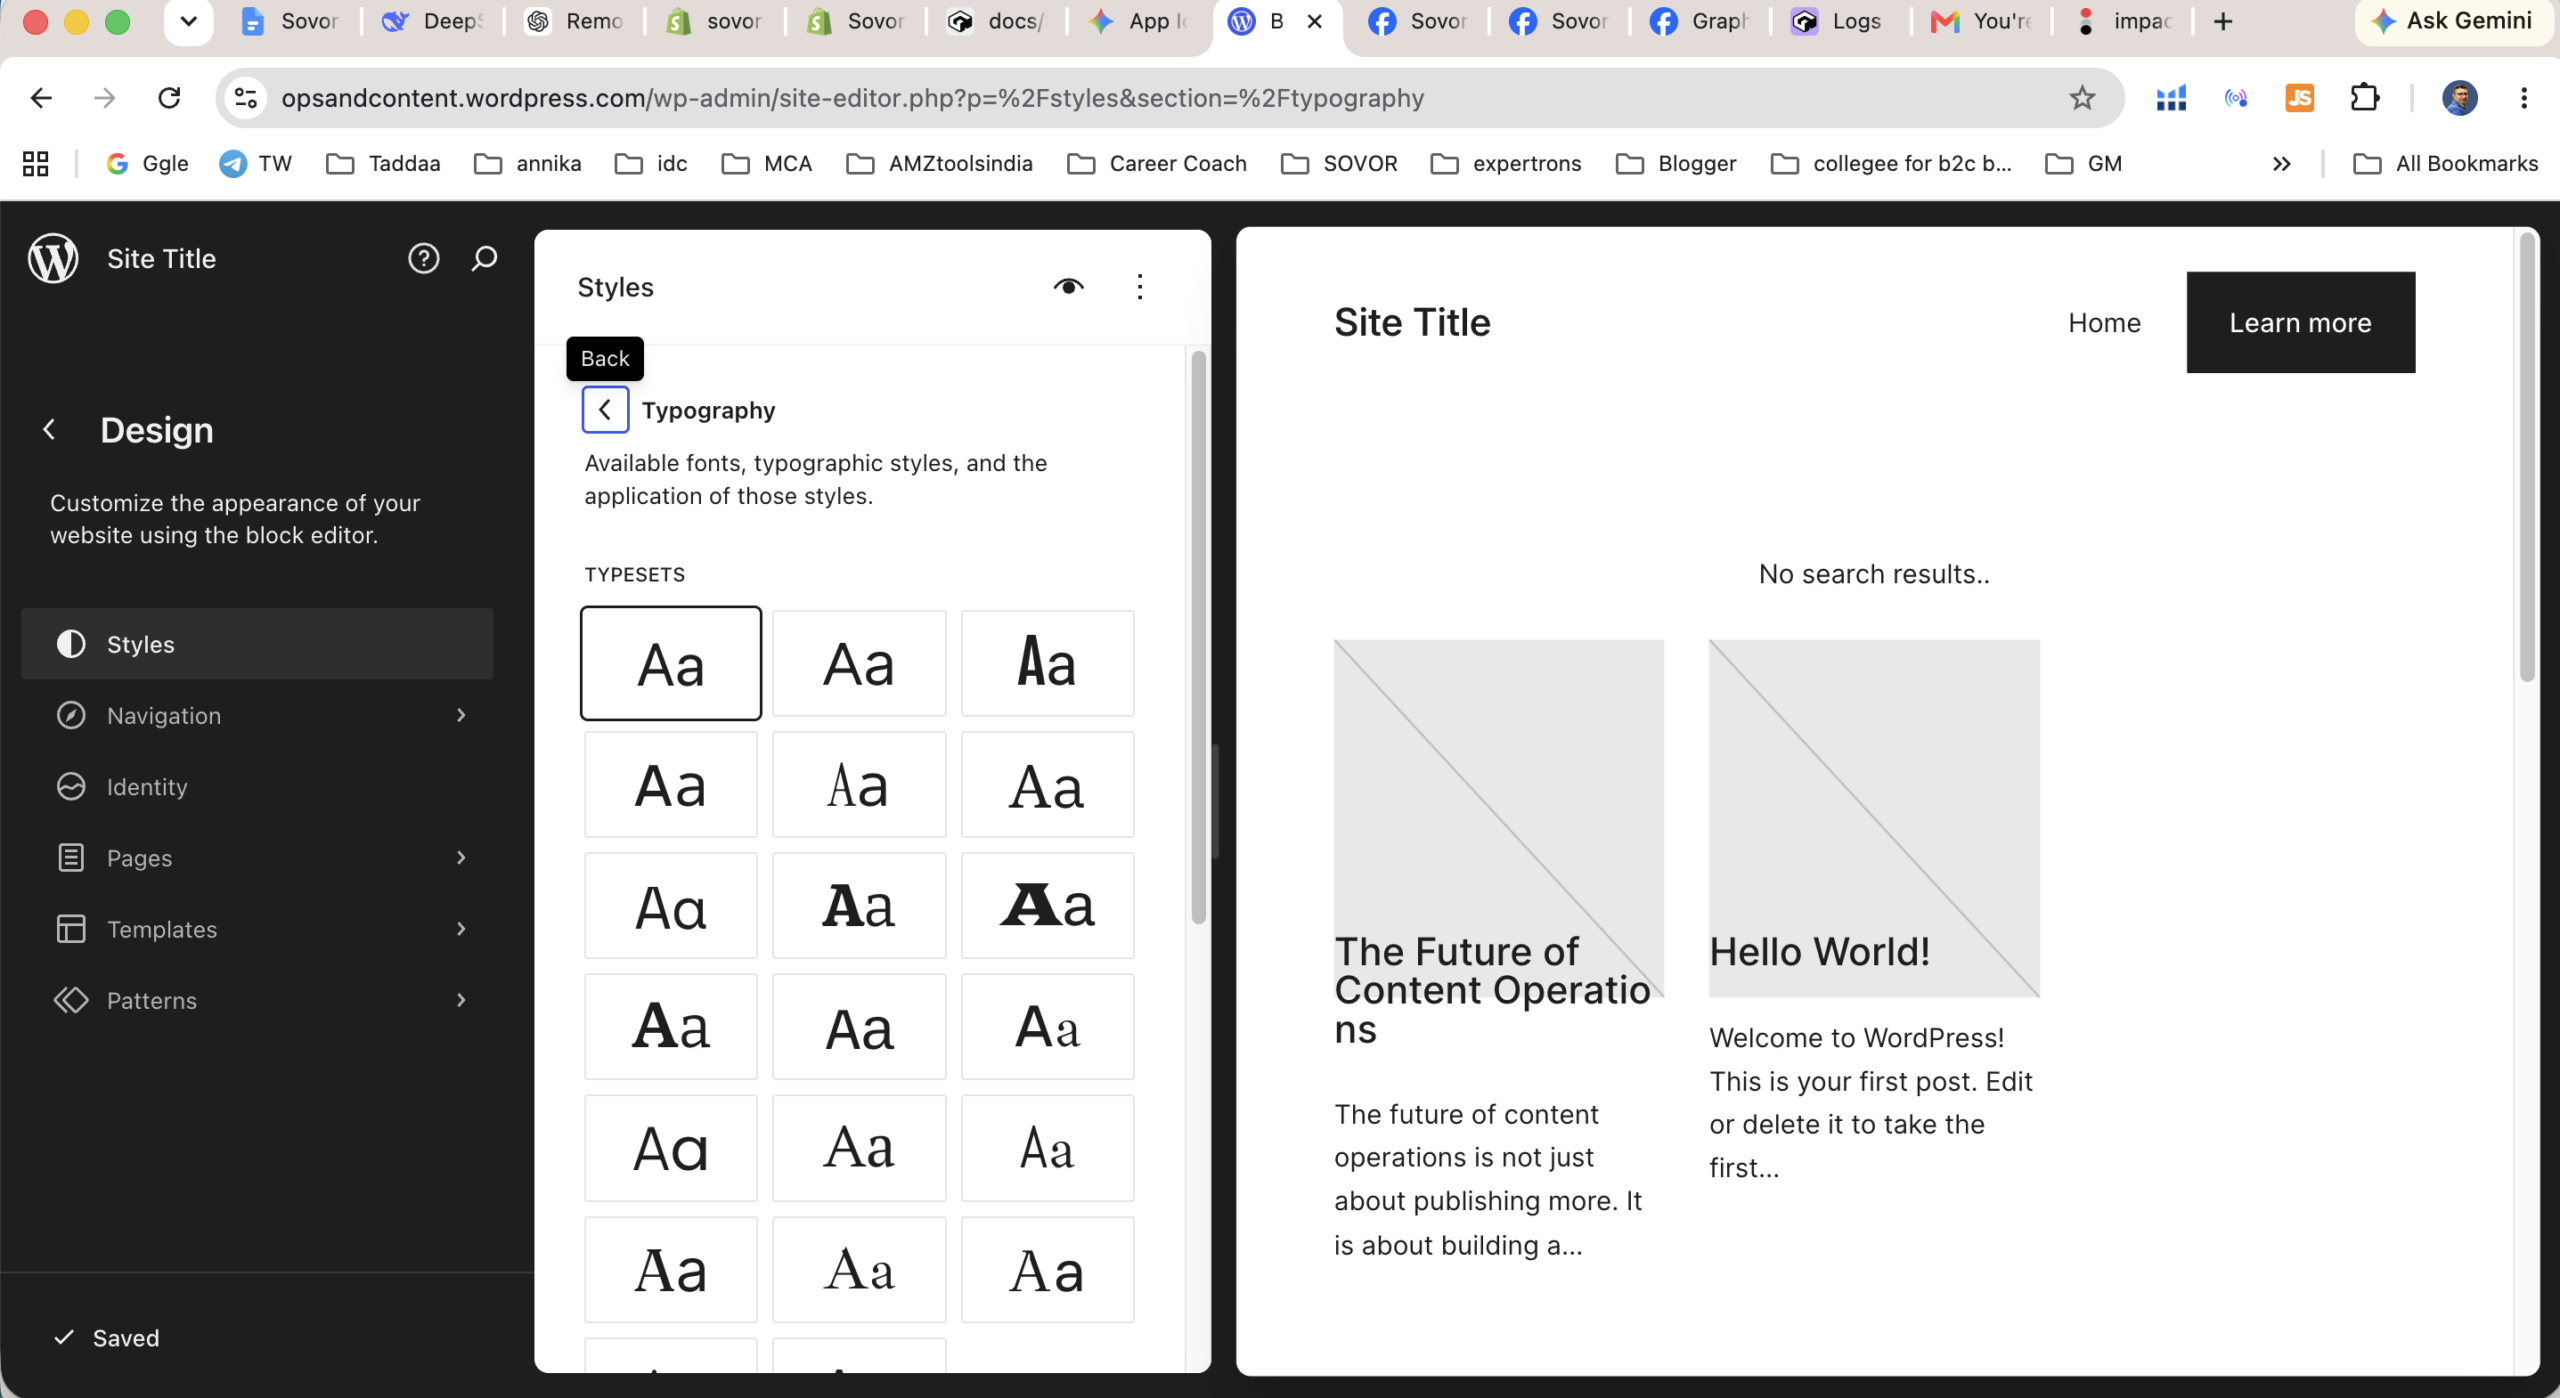Click the Identity icon
The width and height of the screenshot is (2560, 1398).
coord(71,787)
